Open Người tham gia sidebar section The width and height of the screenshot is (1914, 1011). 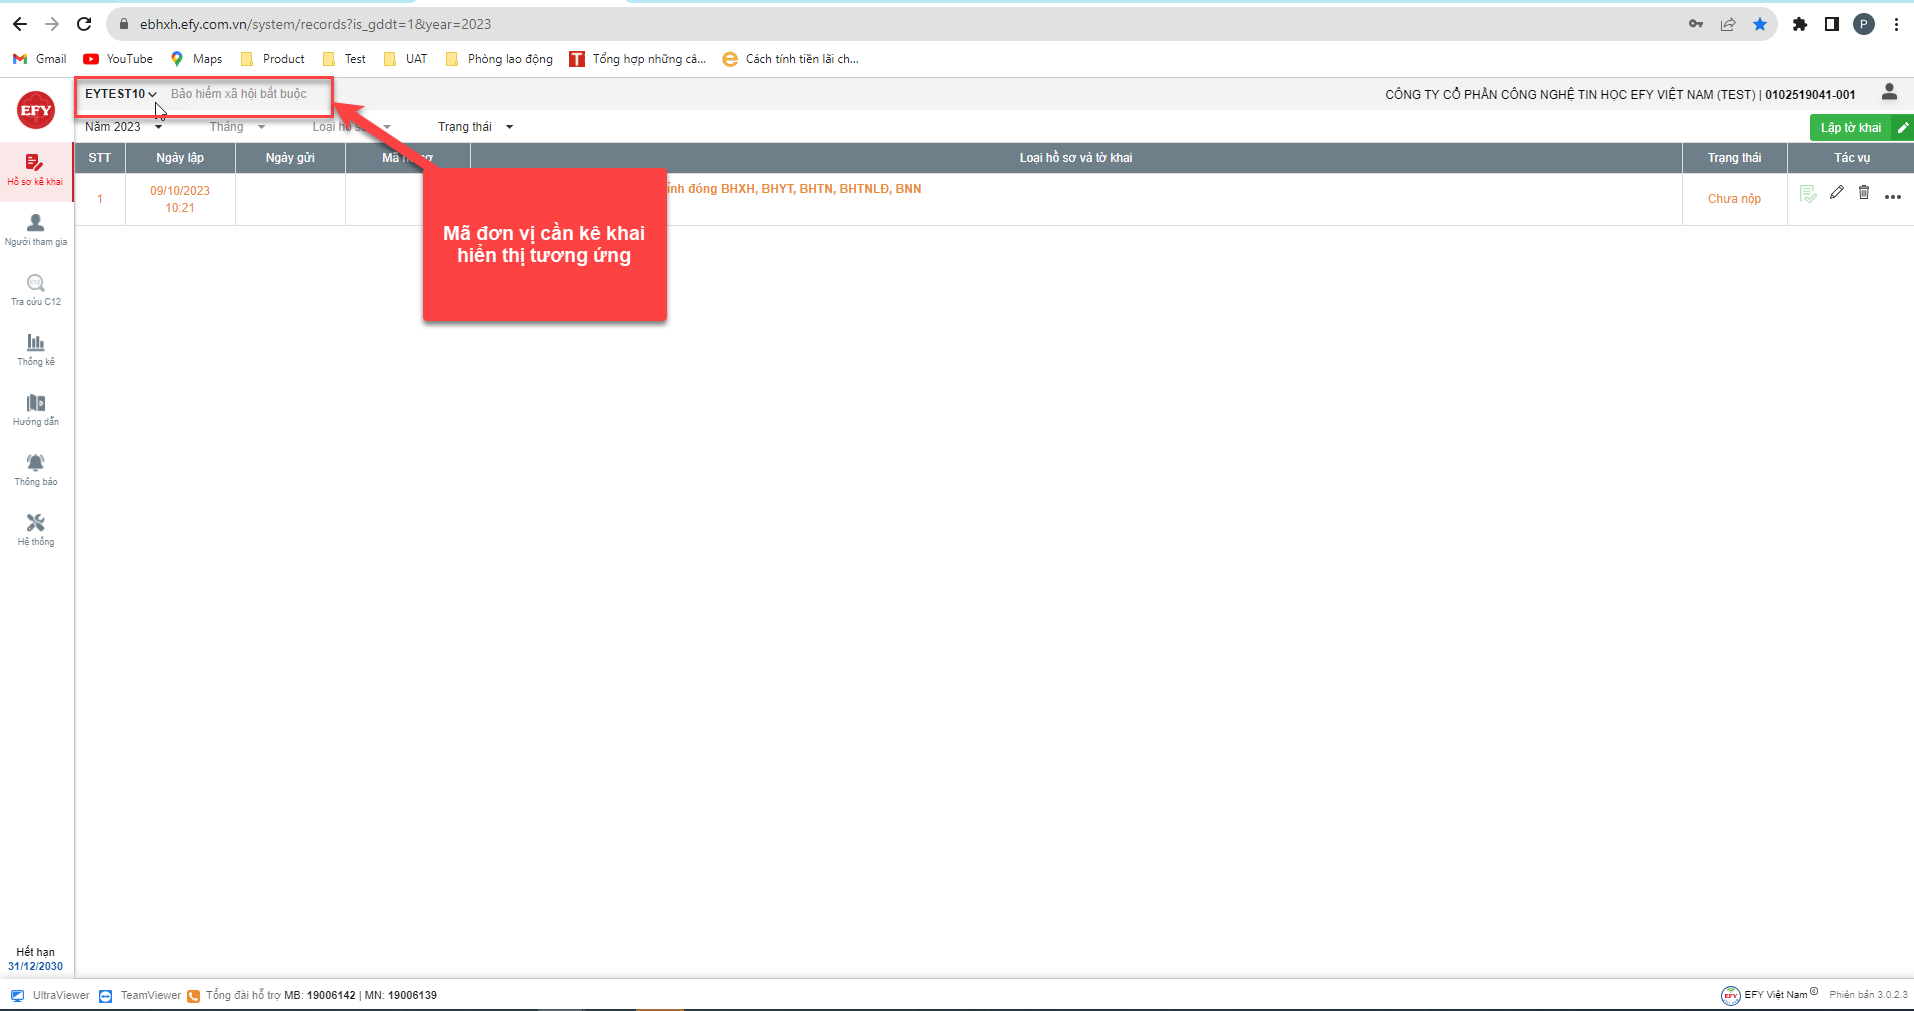click(x=35, y=229)
